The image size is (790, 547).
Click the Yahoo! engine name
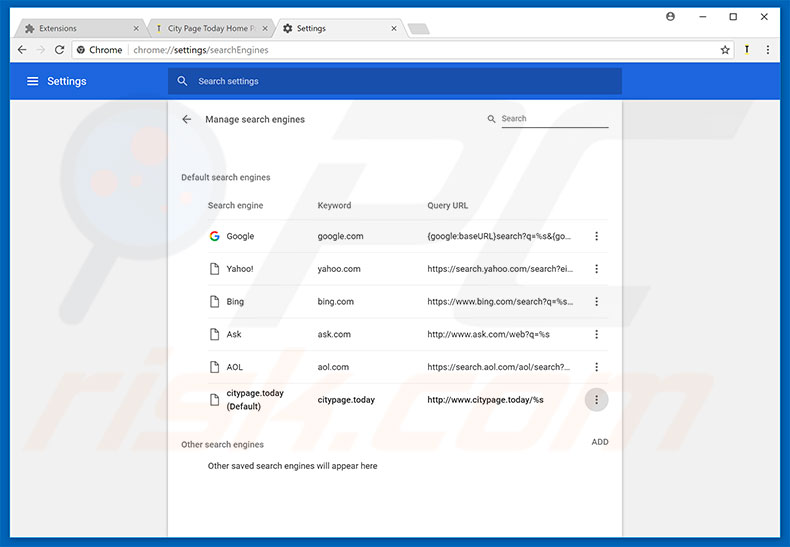(x=240, y=269)
